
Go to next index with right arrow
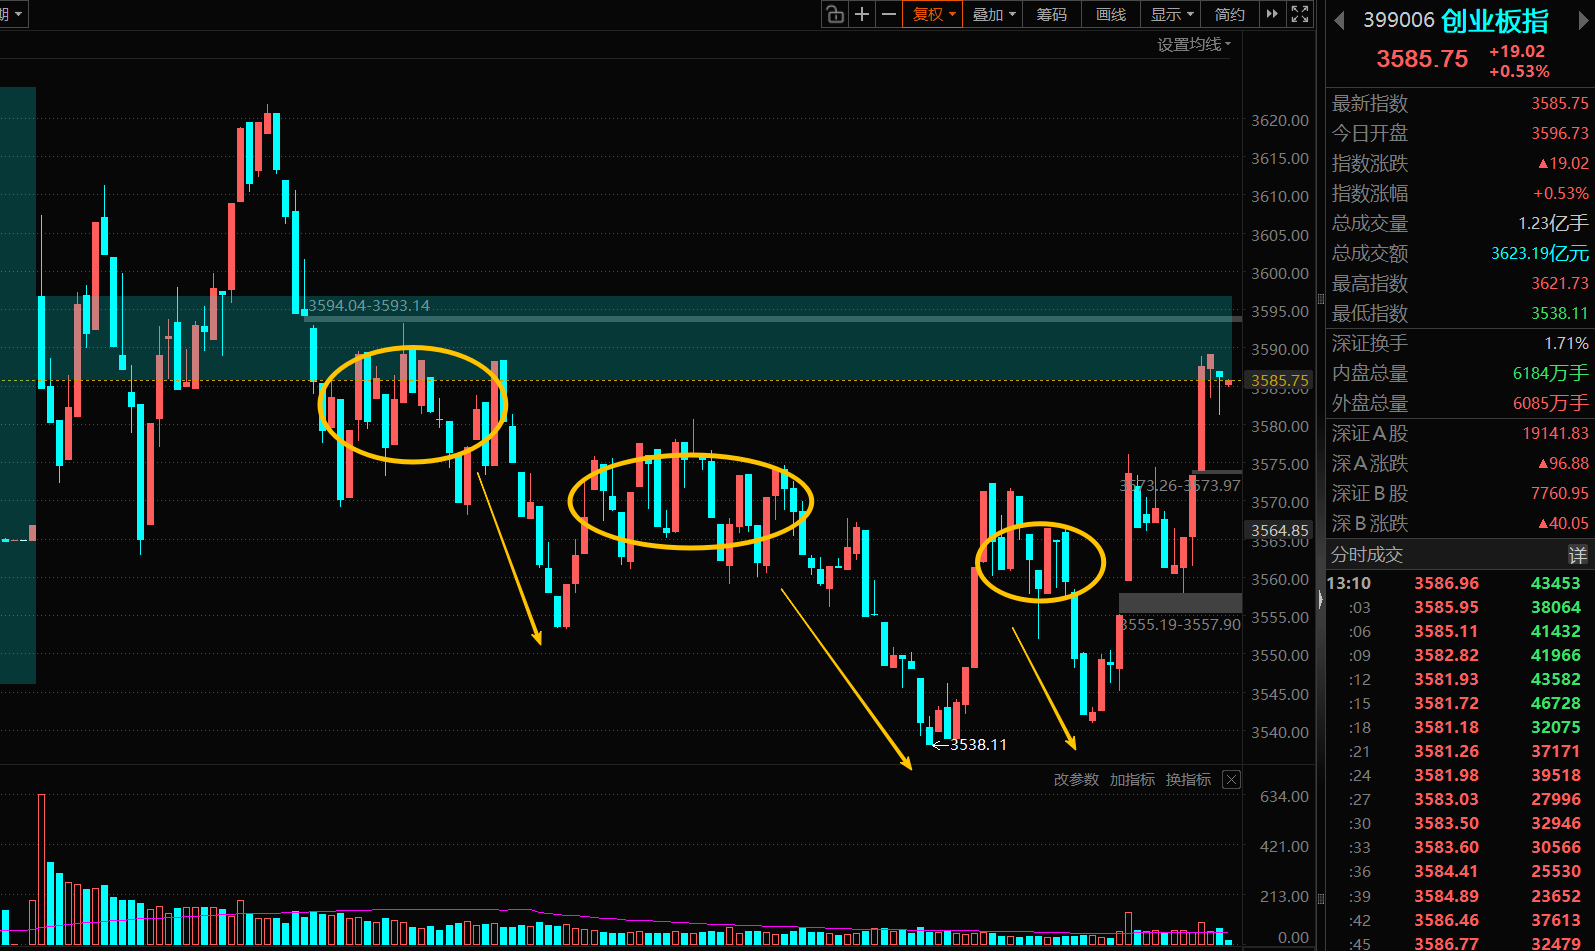point(1584,20)
